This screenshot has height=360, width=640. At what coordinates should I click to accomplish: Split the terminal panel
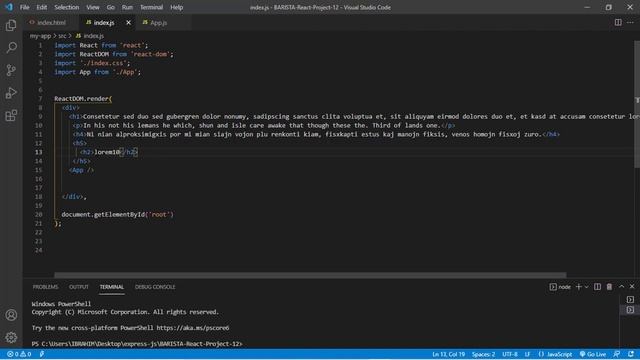pyautogui.click(x=597, y=287)
